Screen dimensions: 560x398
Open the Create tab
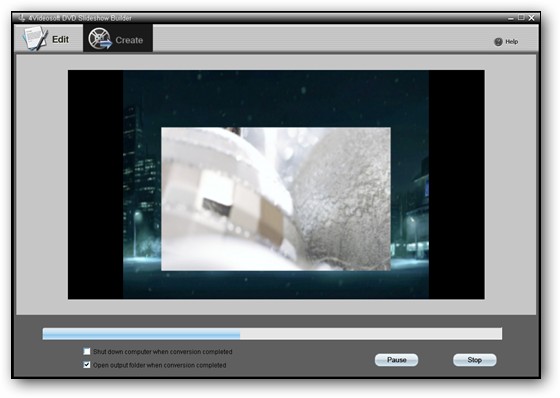click(x=118, y=39)
